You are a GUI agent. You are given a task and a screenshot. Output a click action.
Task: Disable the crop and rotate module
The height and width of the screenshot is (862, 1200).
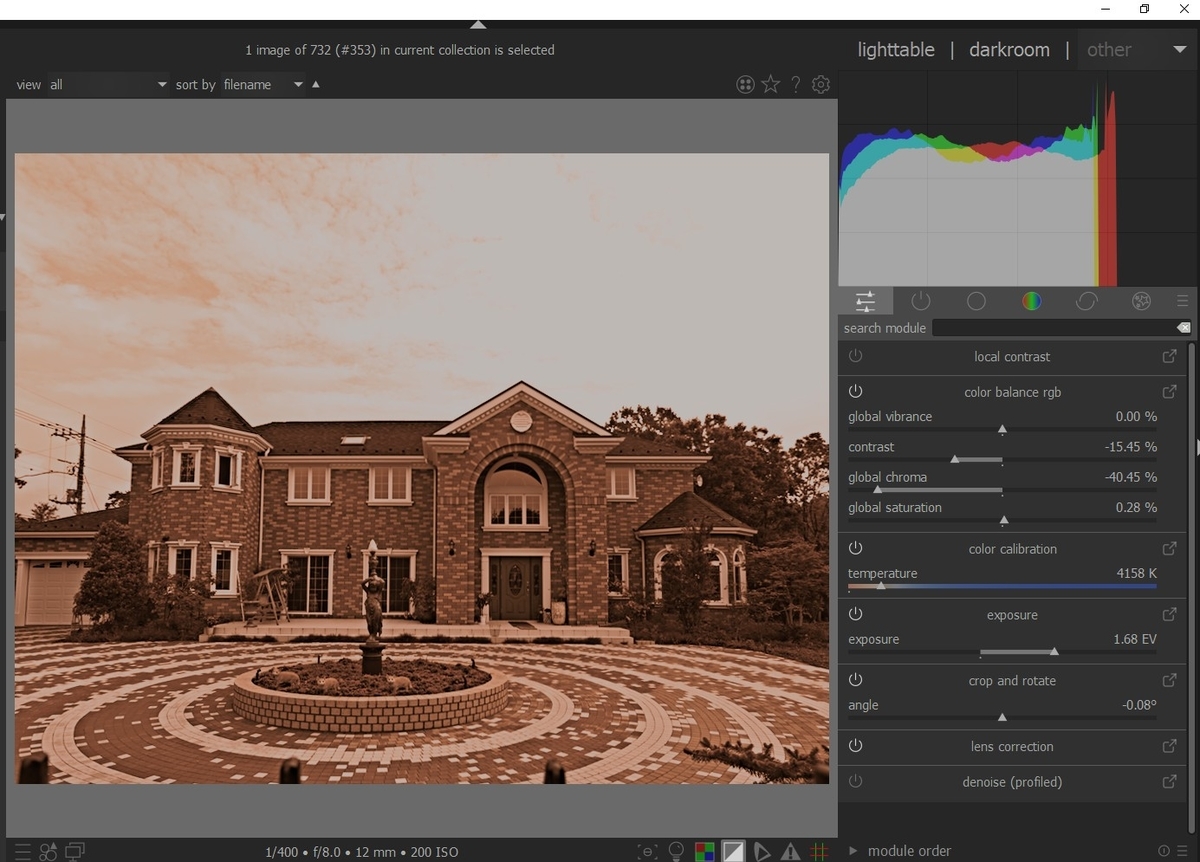point(855,680)
